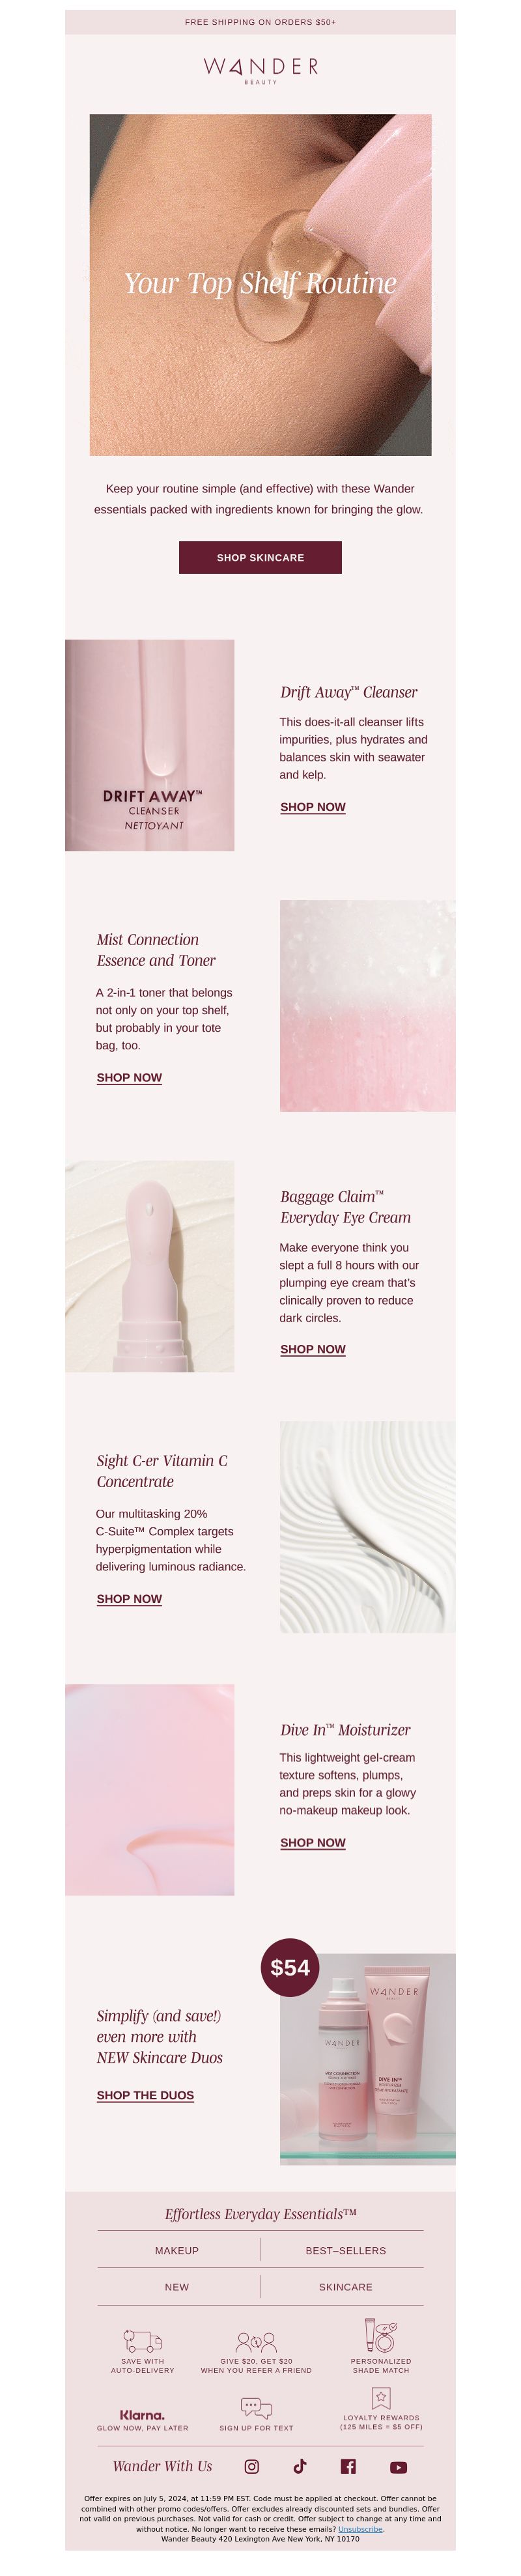Open the Drift Away cleanser product image

(x=150, y=745)
